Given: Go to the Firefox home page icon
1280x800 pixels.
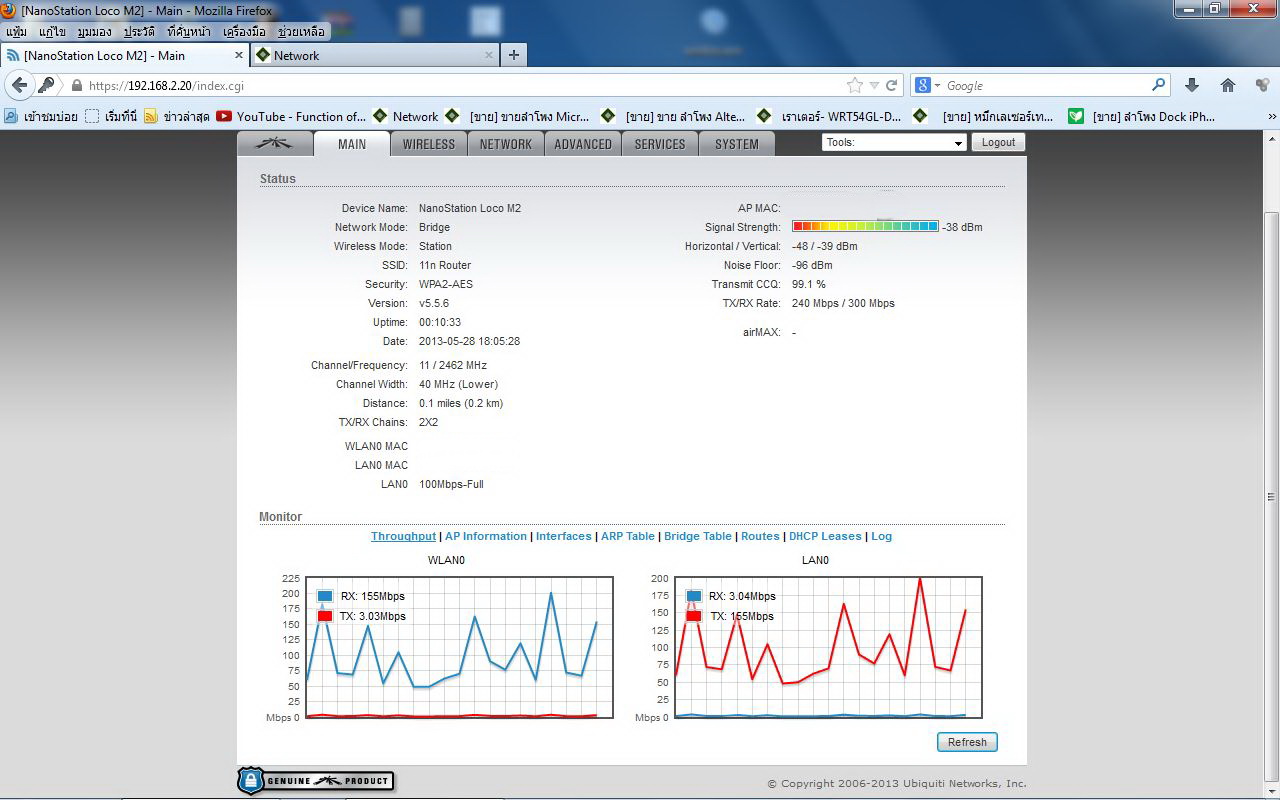Looking at the screenshot, I should 1228,85.
